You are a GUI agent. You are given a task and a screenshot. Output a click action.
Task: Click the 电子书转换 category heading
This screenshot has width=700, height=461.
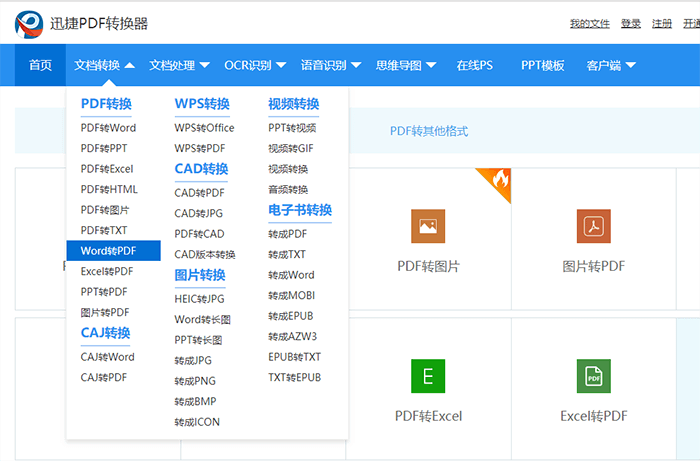[x=300, y=210]
